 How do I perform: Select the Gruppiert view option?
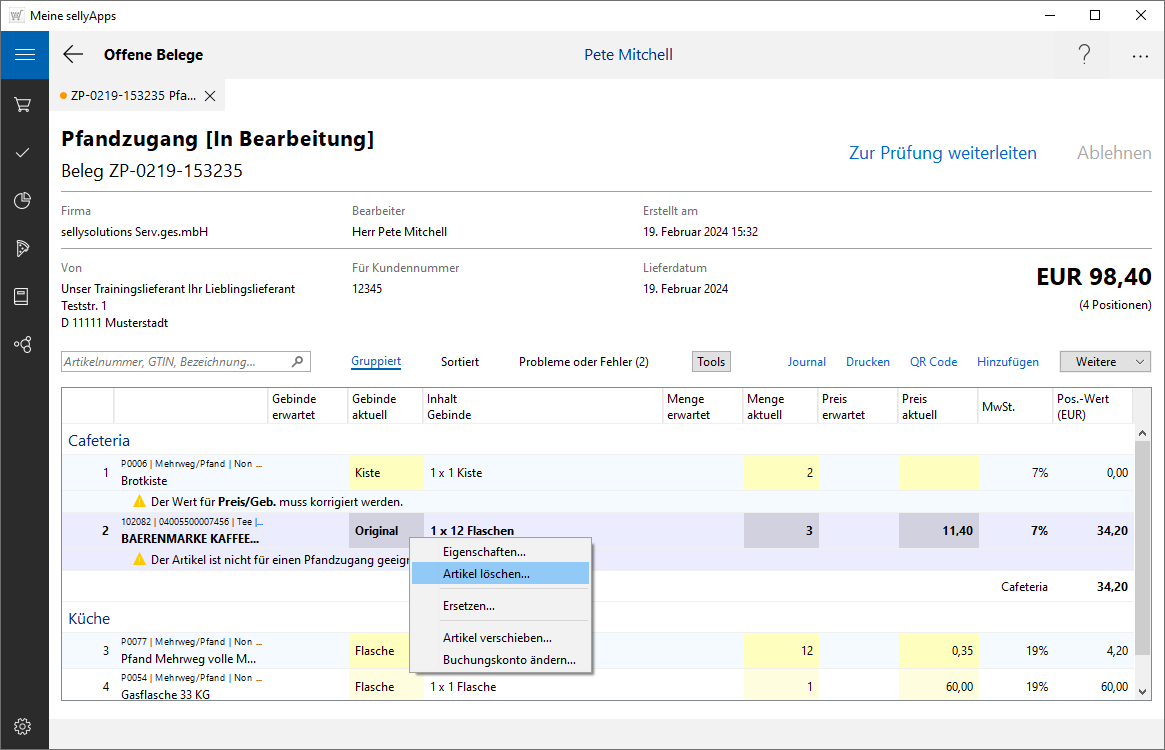[x=376, y=362]
